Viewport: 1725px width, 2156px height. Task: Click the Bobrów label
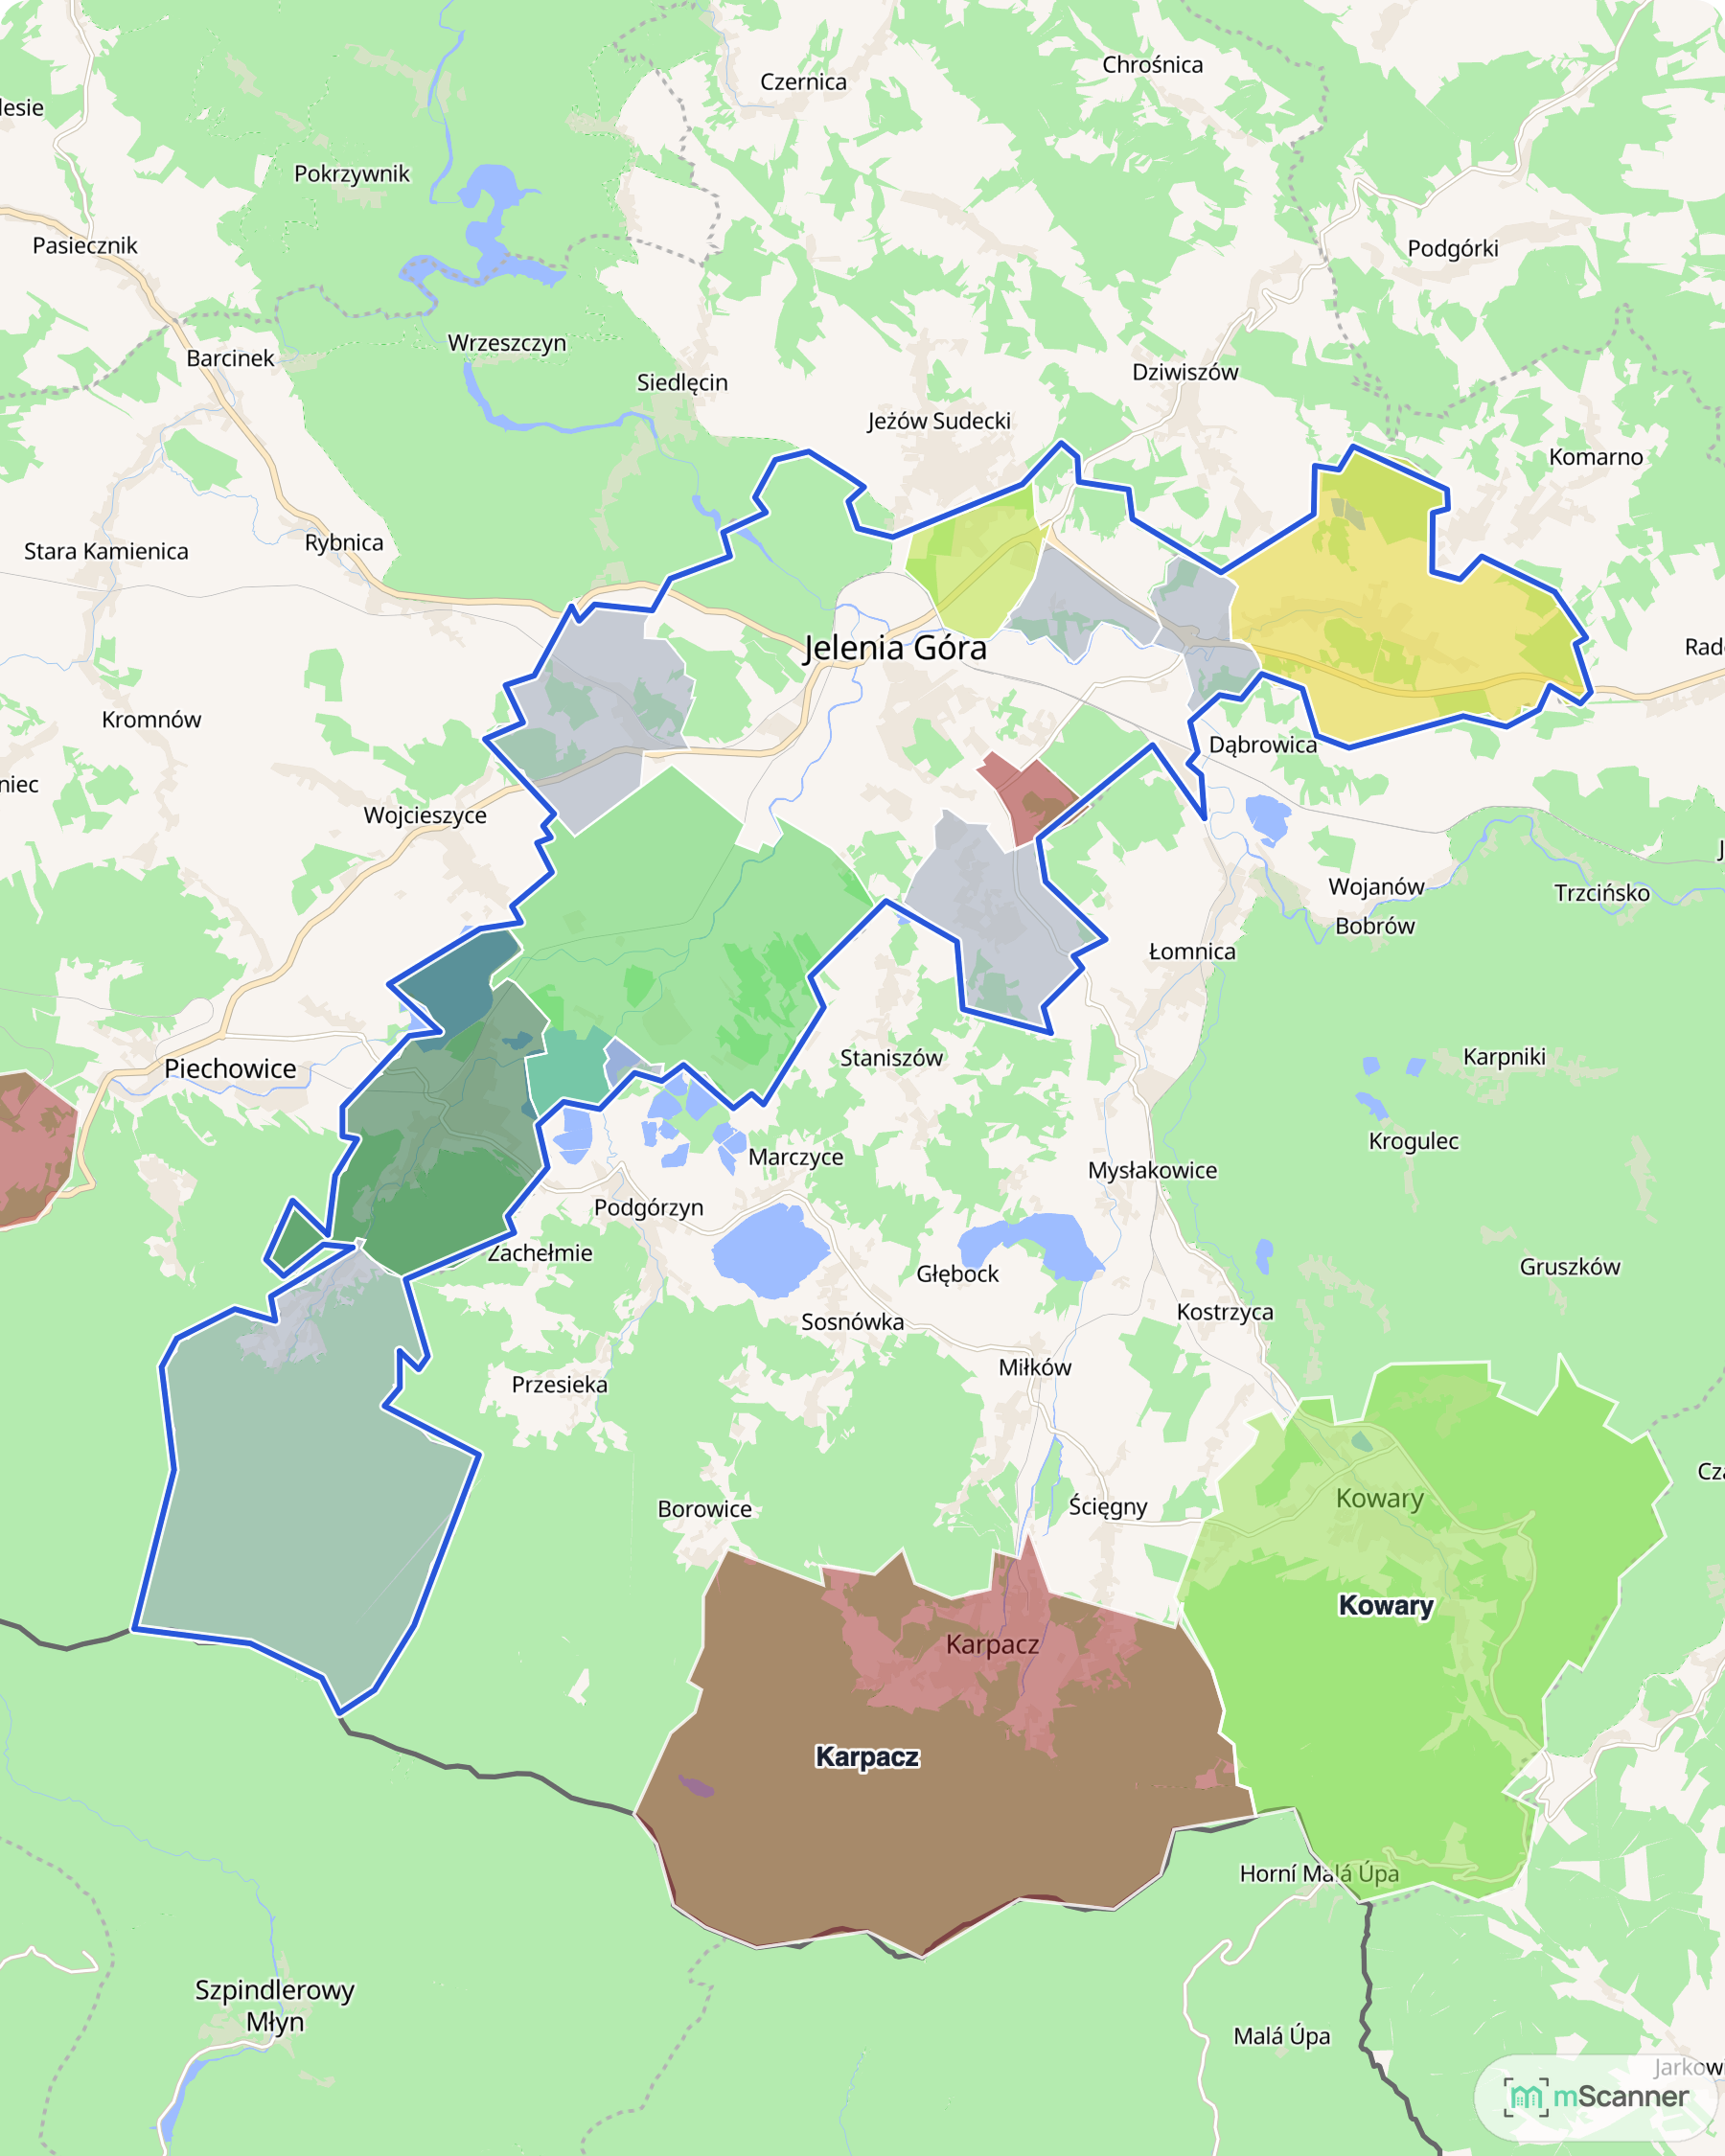(1375, 926)
